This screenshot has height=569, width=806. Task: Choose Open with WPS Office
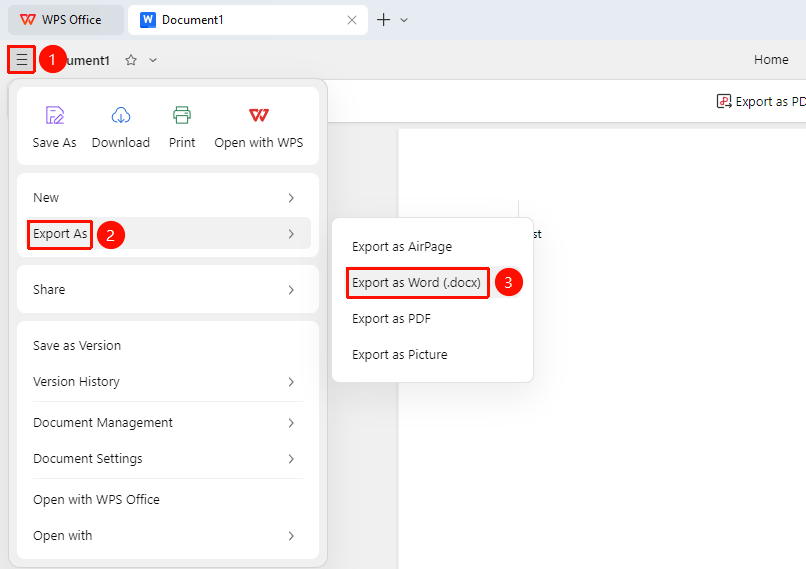coord(168,500)
